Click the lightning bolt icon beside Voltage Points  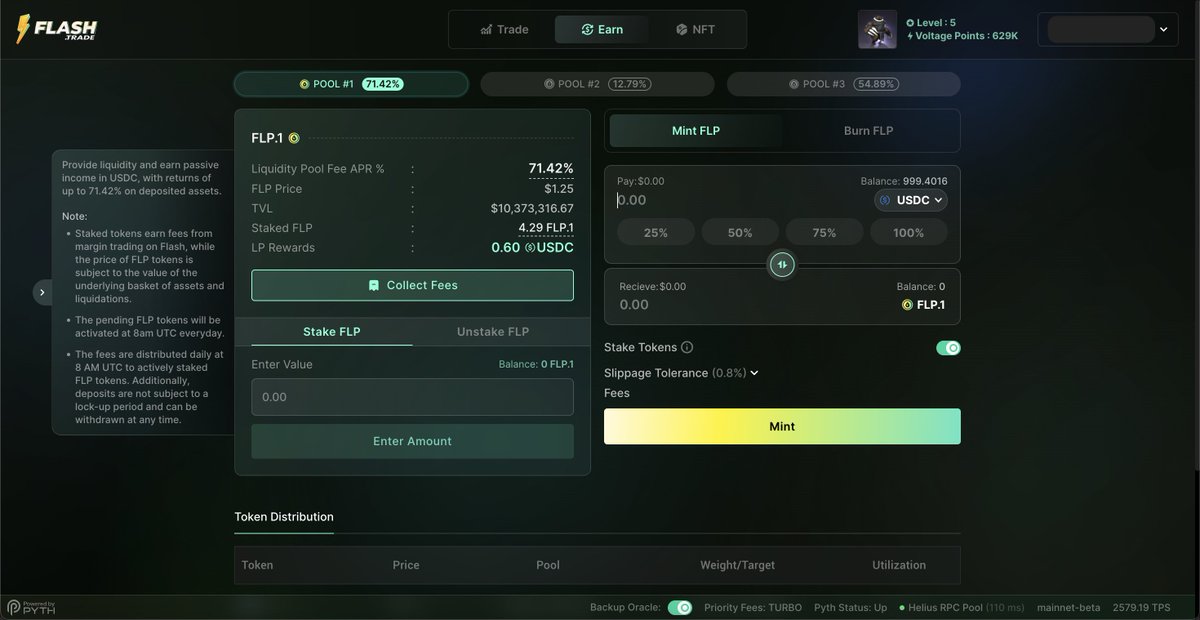click(910, 36)
